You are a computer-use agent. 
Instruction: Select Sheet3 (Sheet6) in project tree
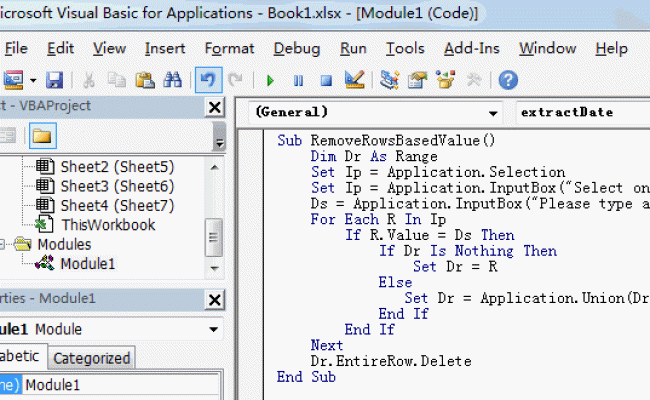(117, 186)
